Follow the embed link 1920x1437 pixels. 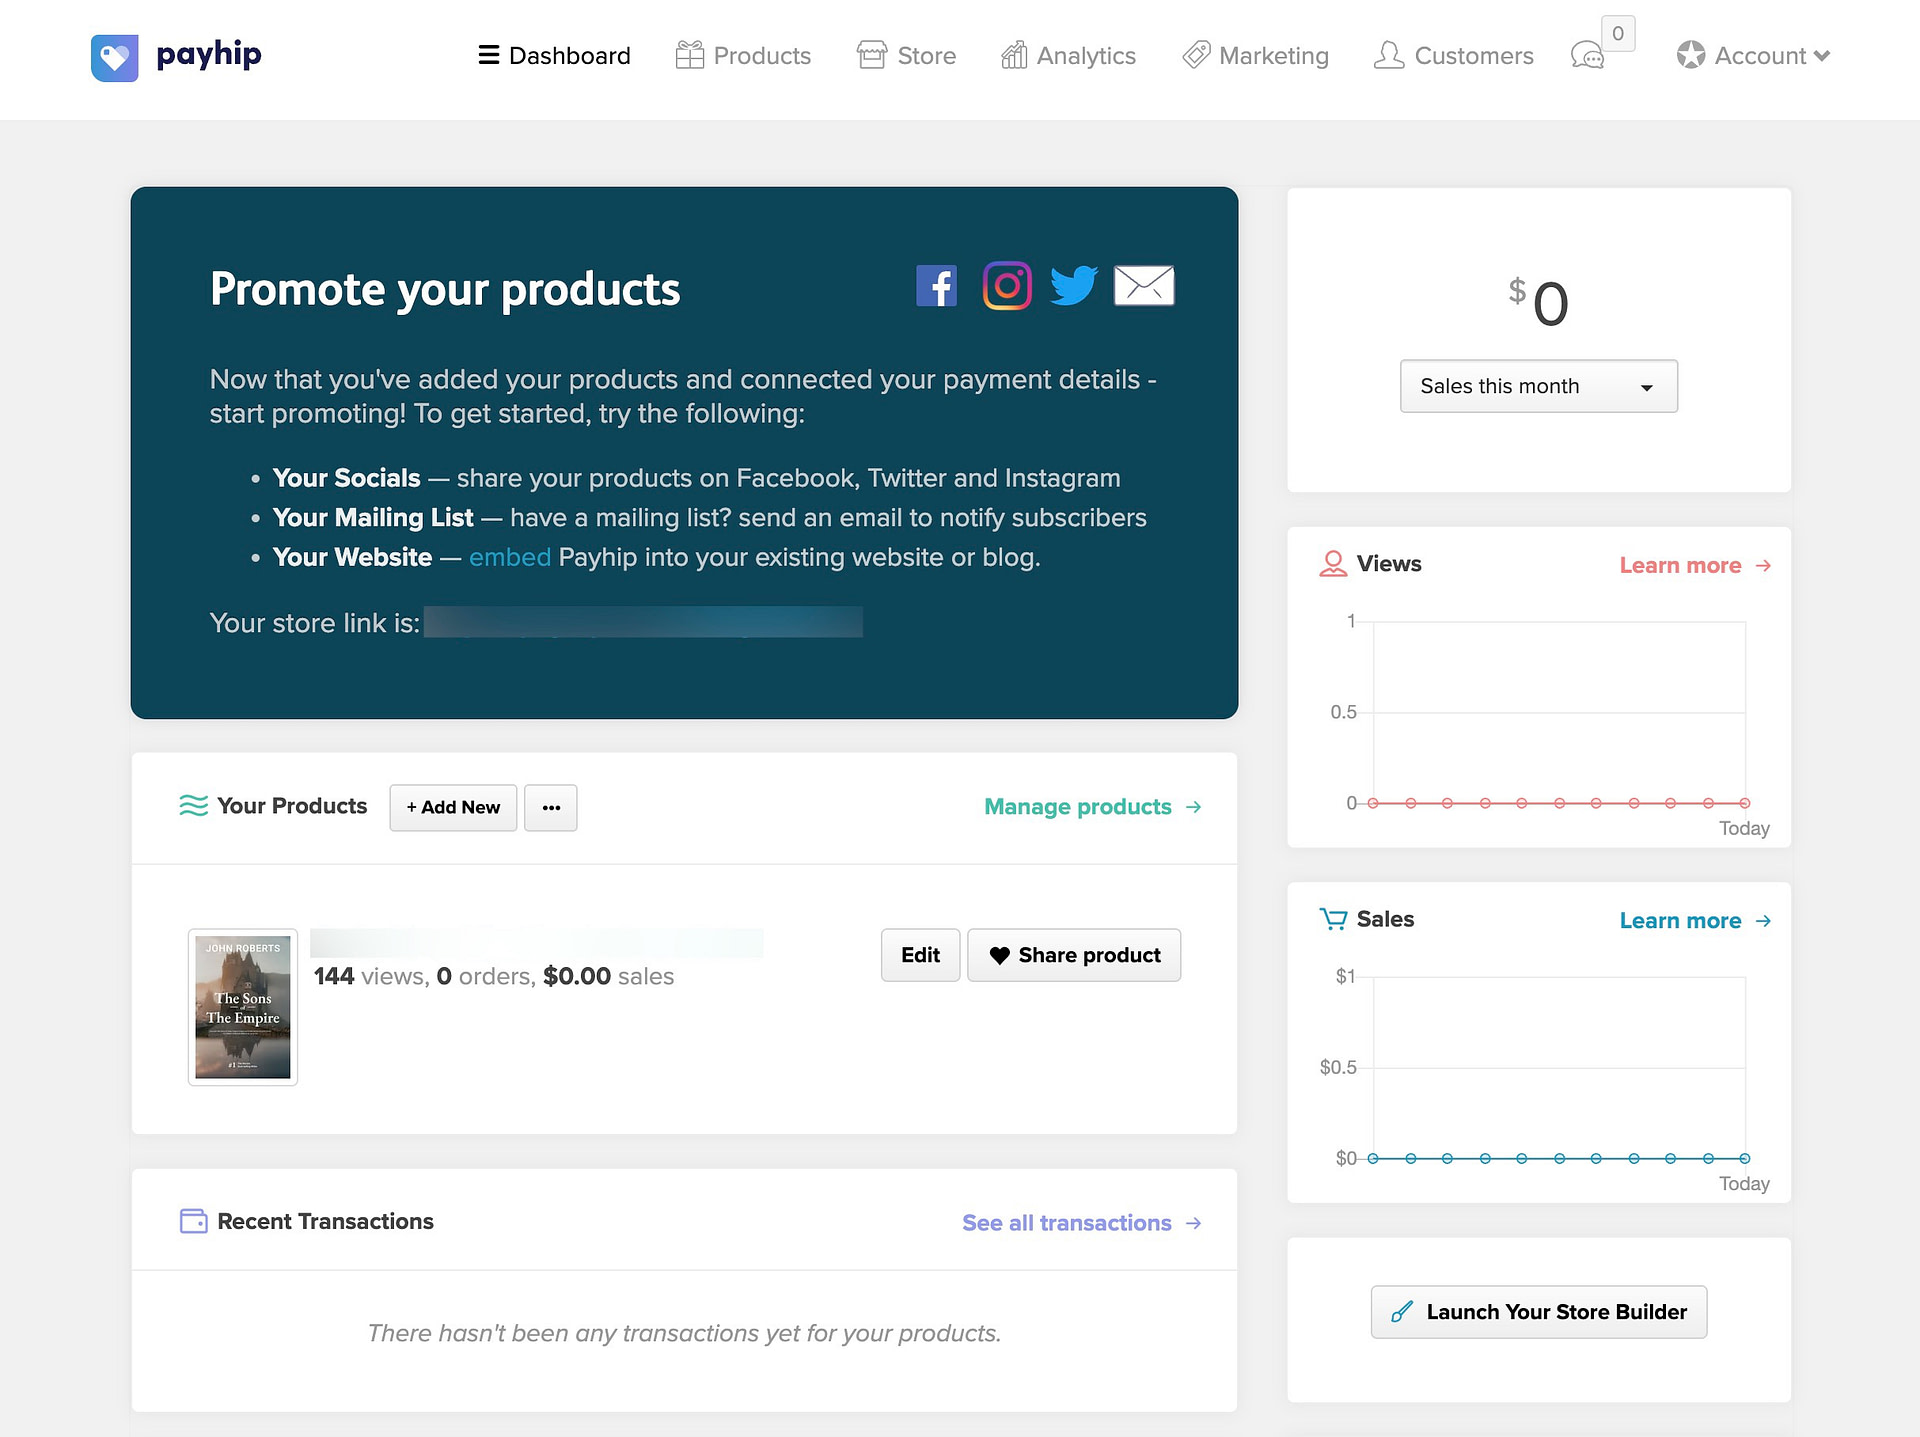[x=510, y=557]
